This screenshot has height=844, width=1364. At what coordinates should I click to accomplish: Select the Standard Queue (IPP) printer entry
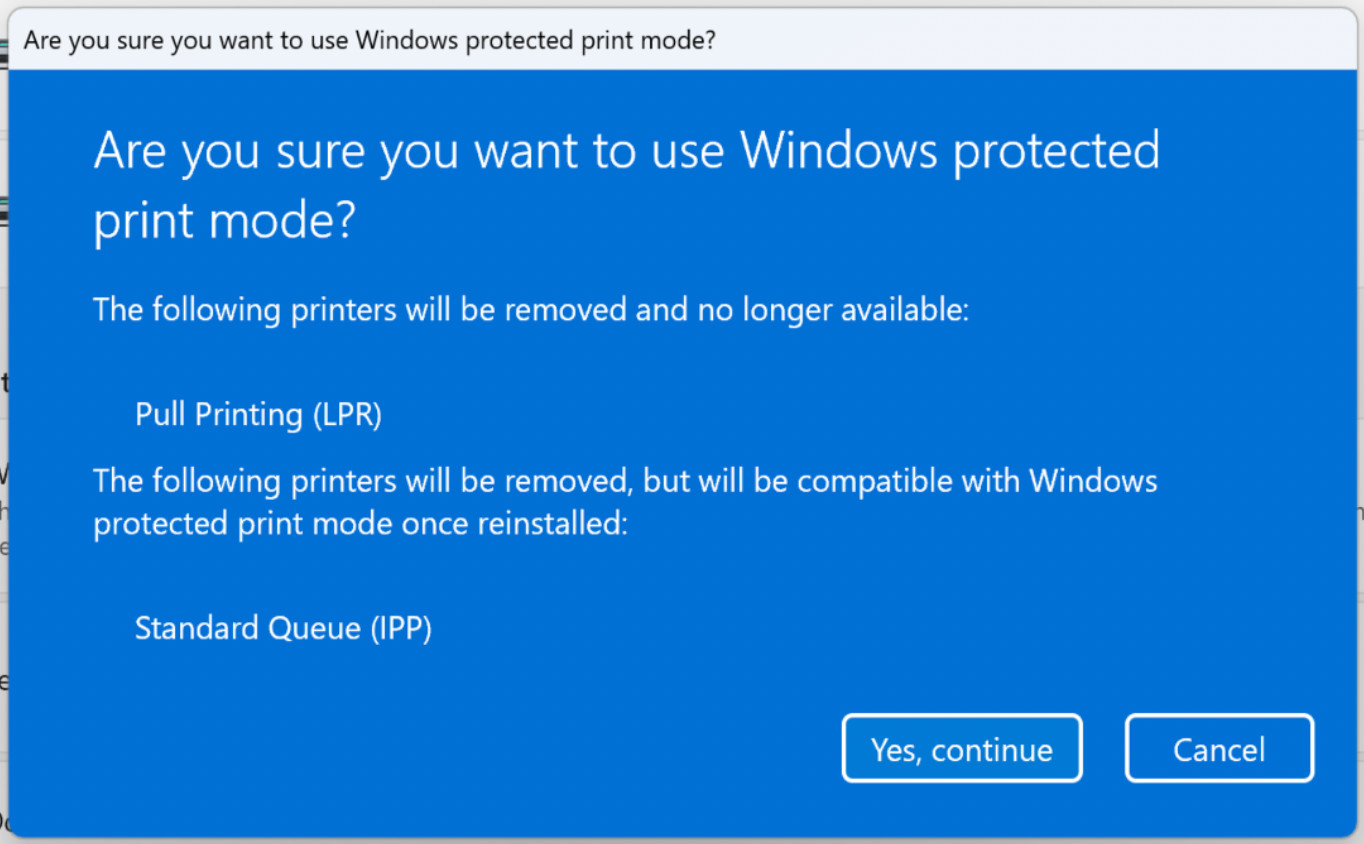(283, 628)
